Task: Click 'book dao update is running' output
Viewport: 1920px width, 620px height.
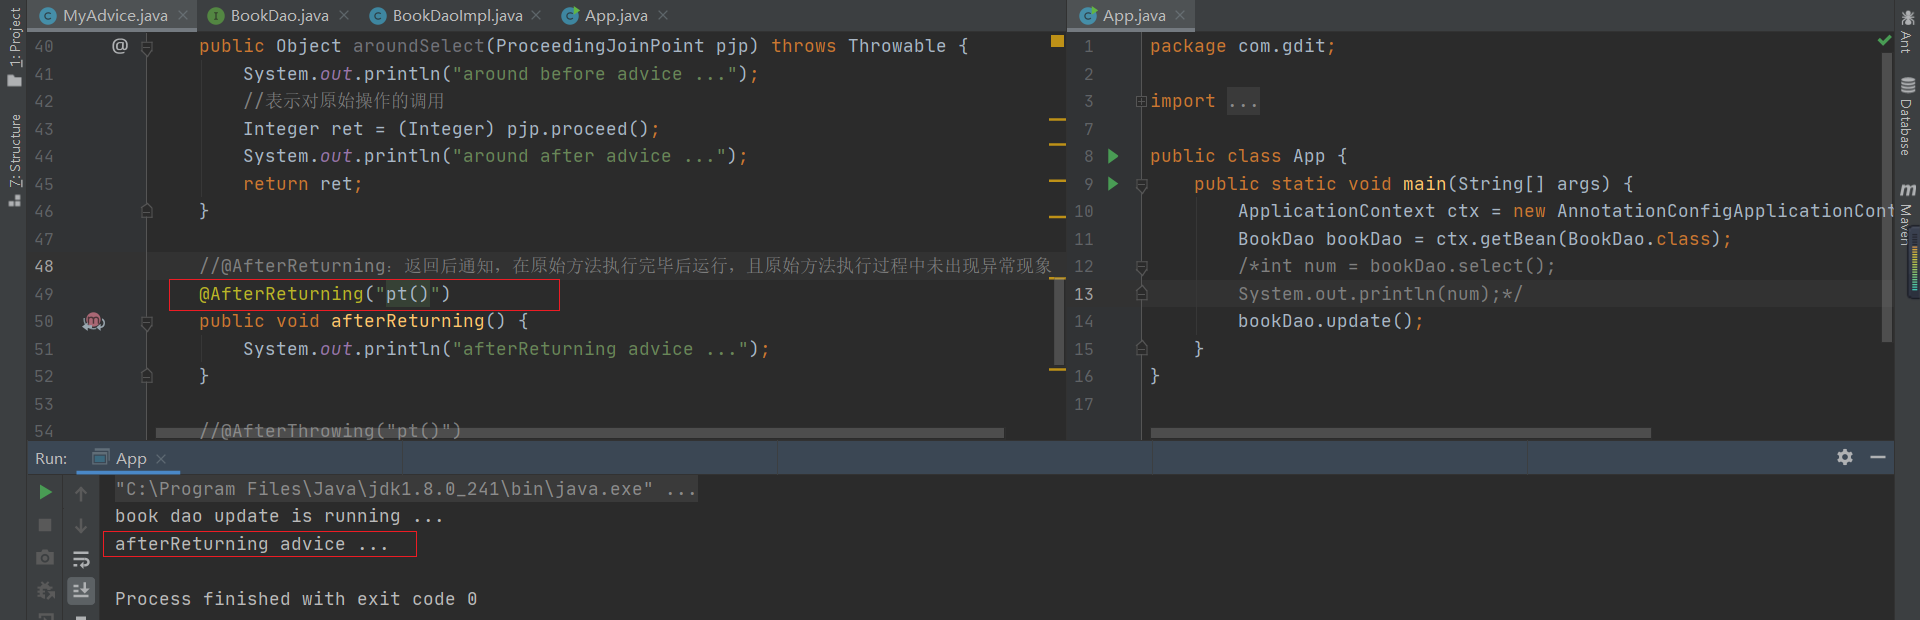Action: point(279,516)
